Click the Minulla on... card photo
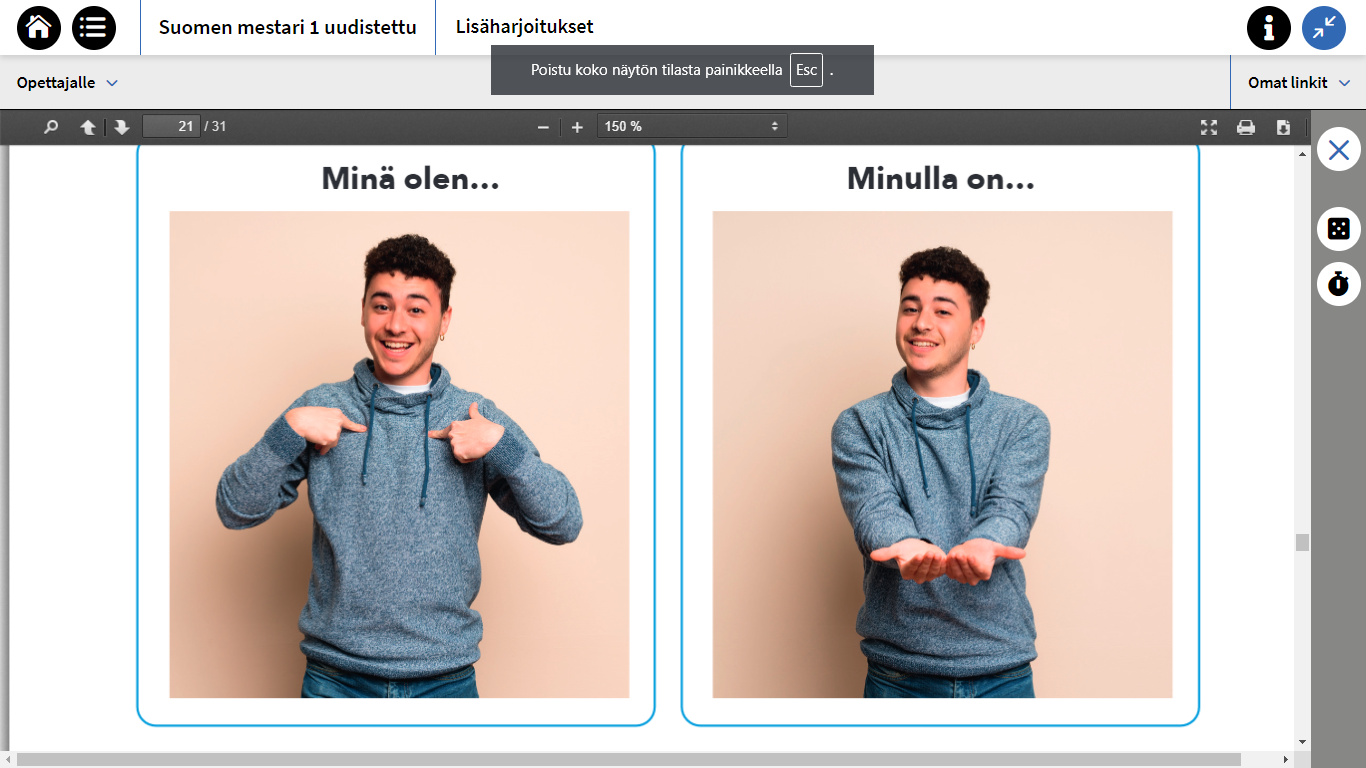 click(942, 454)
